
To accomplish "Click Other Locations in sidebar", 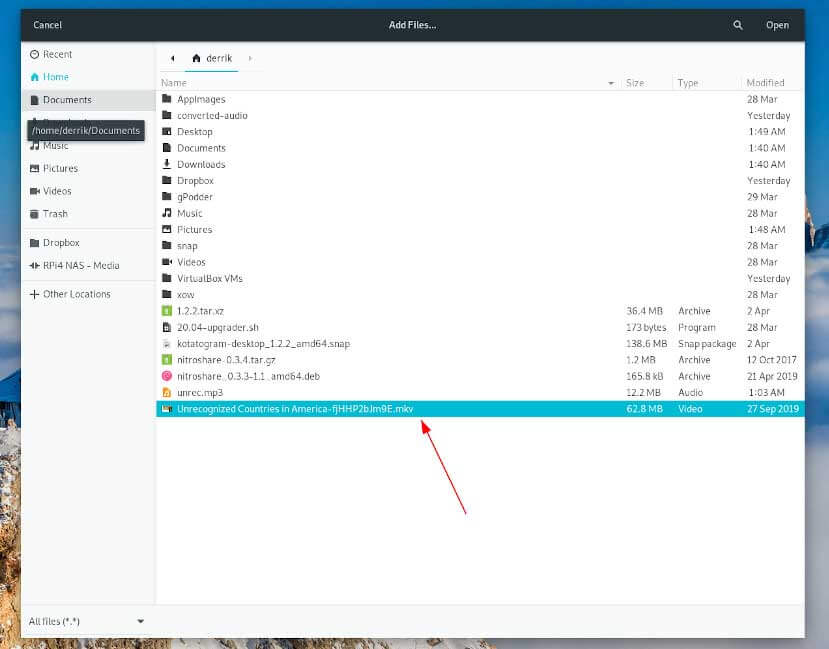I will (88, 294).
